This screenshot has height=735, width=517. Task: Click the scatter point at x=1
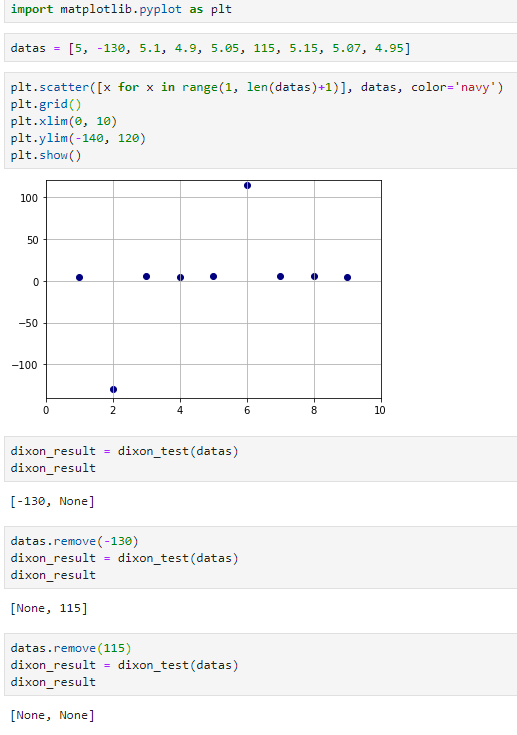[x=80, y=278]
